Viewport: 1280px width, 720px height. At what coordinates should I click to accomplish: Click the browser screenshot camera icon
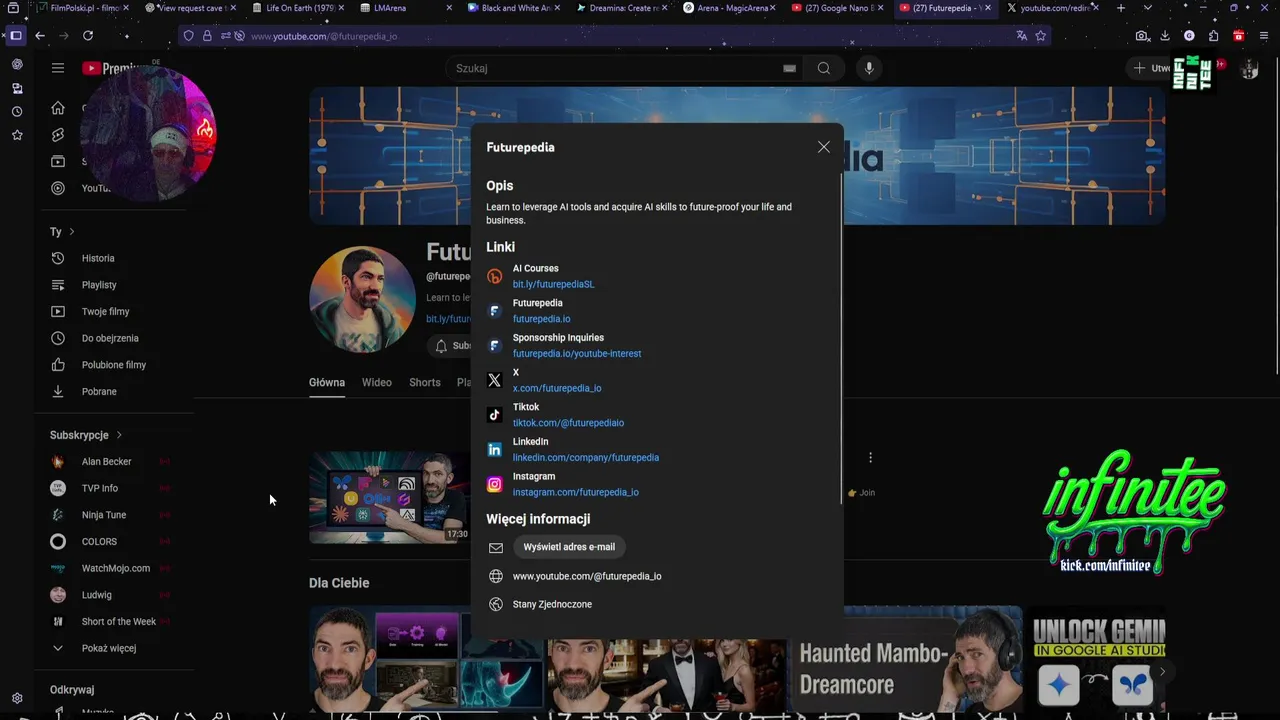(1142, 35)
